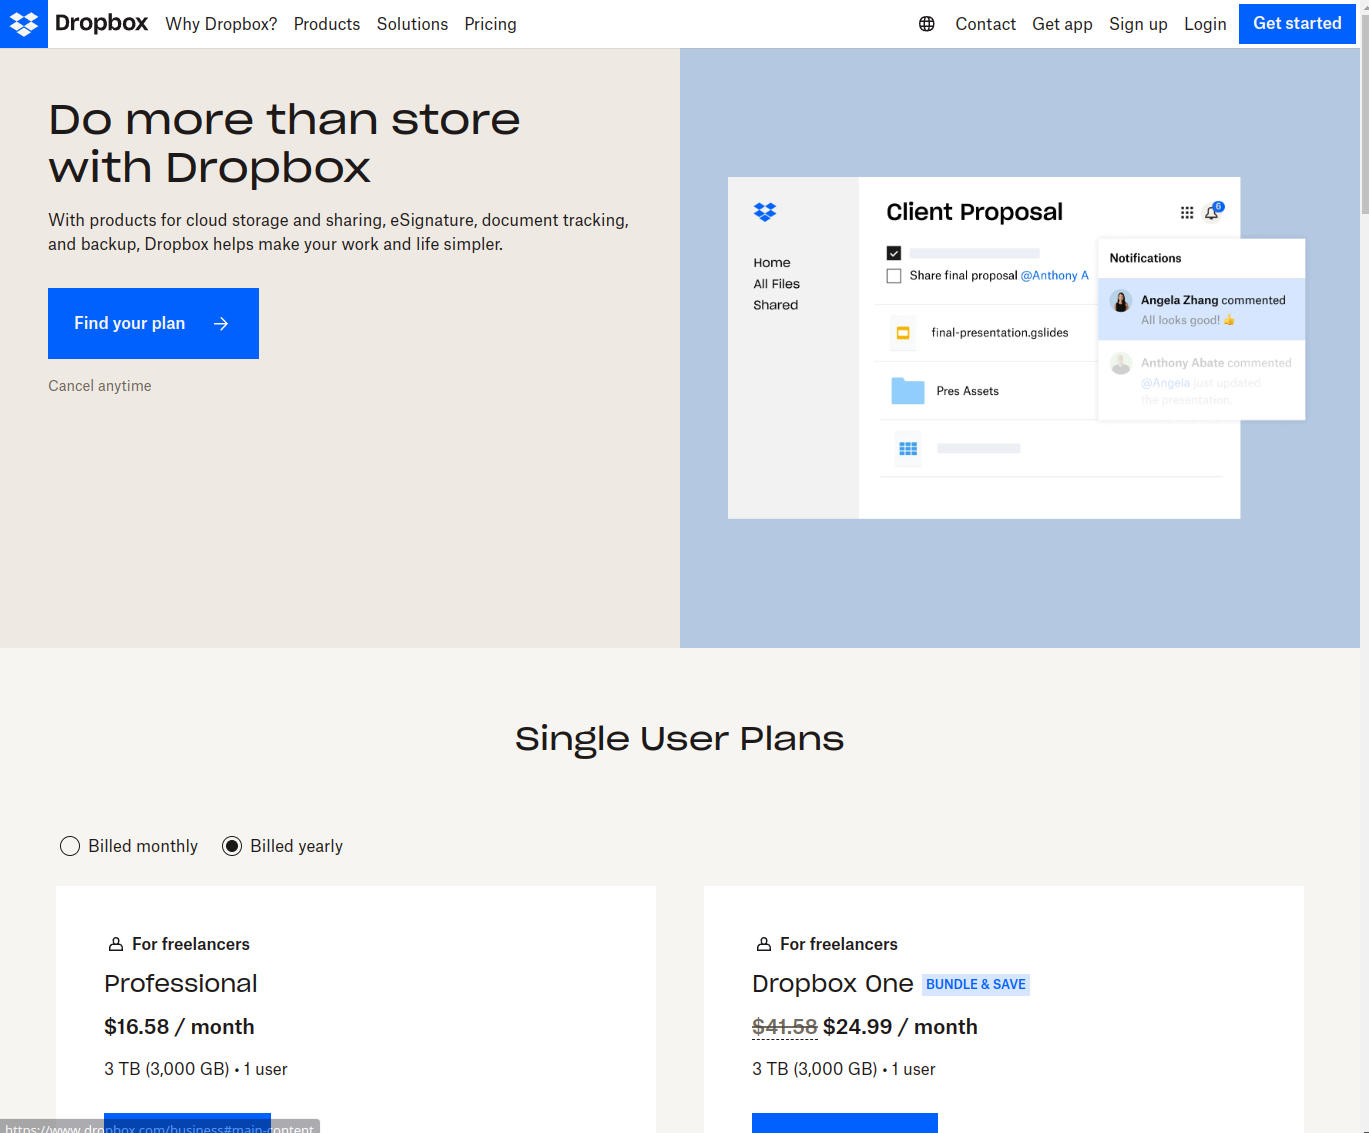The height and width of the screenshot is (1133, 1369).
Task: Click All Files in the mockup sidebar
Action: (x=777, y=284)
